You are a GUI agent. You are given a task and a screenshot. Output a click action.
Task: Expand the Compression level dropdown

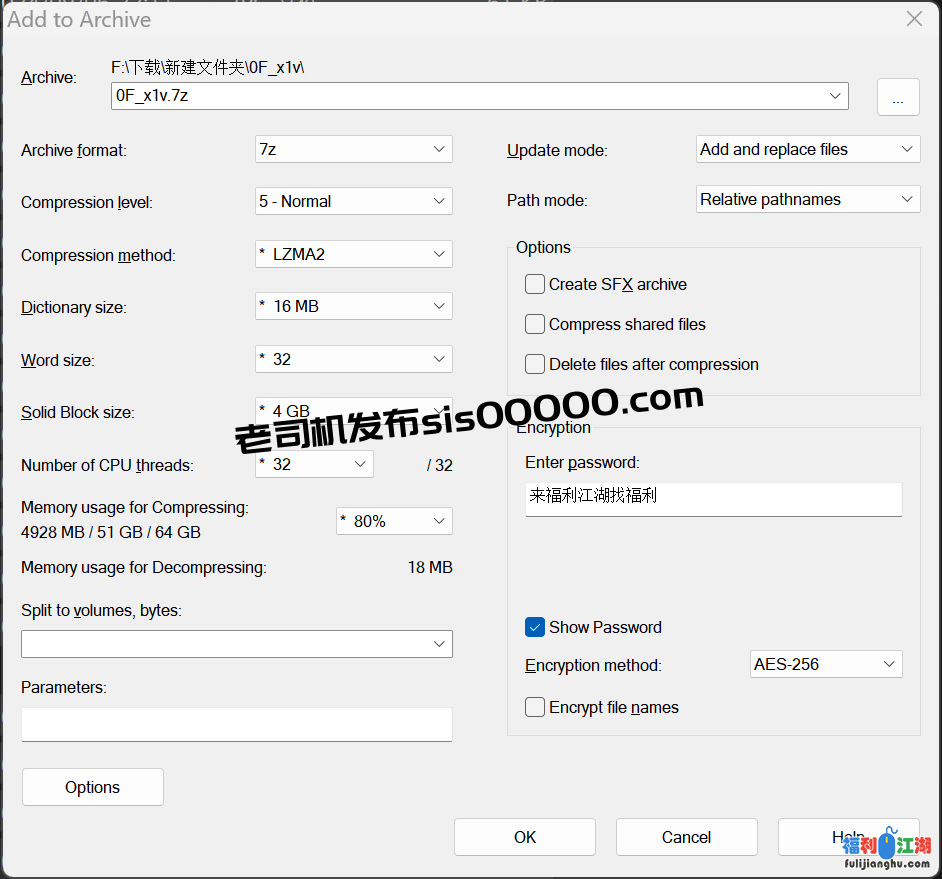pyautogui.click(x=354, y=201)
